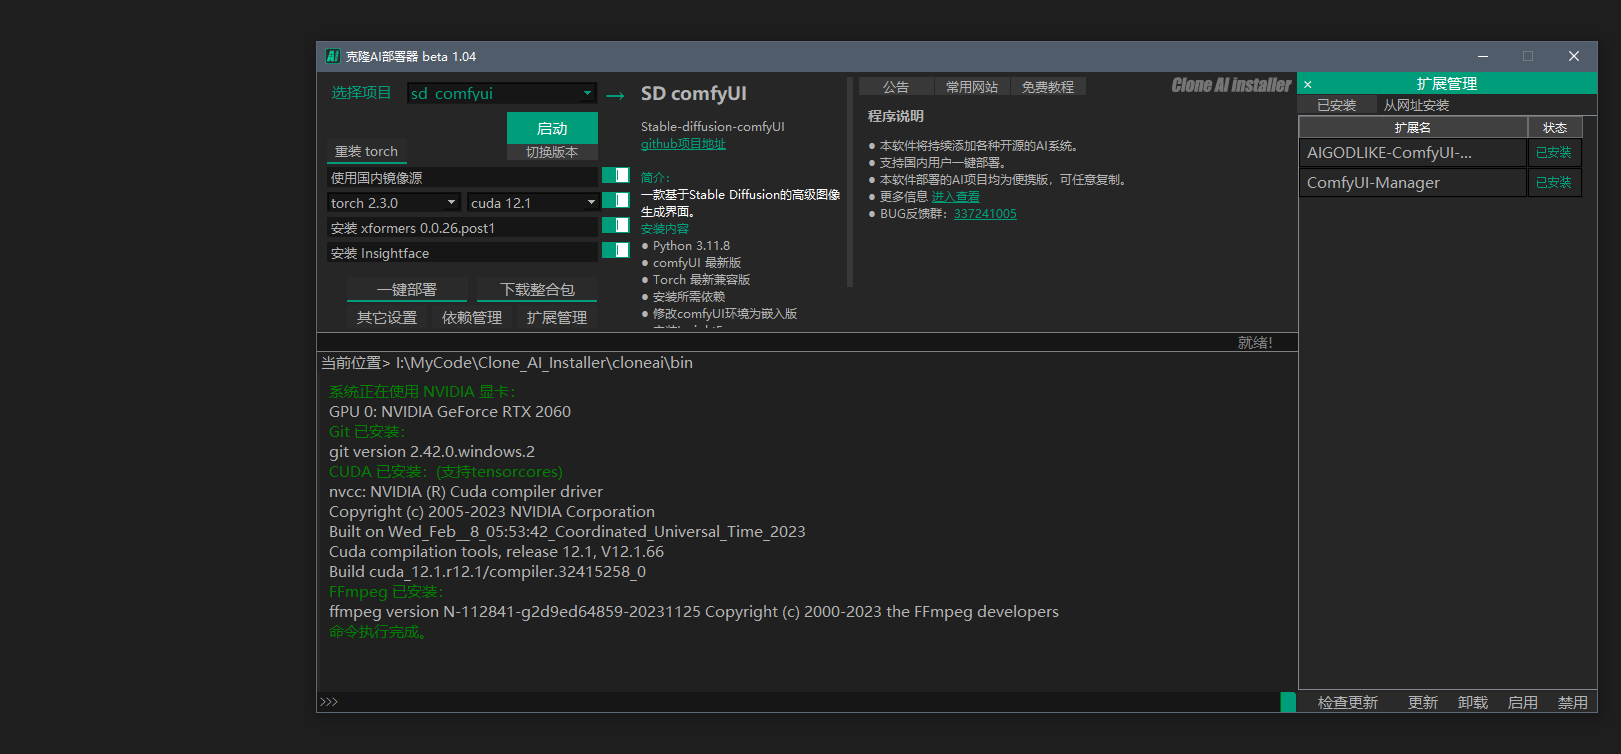Open the cuda 12.1 version dropdown
Screen dimensions: 1621x754
(533, 202)
